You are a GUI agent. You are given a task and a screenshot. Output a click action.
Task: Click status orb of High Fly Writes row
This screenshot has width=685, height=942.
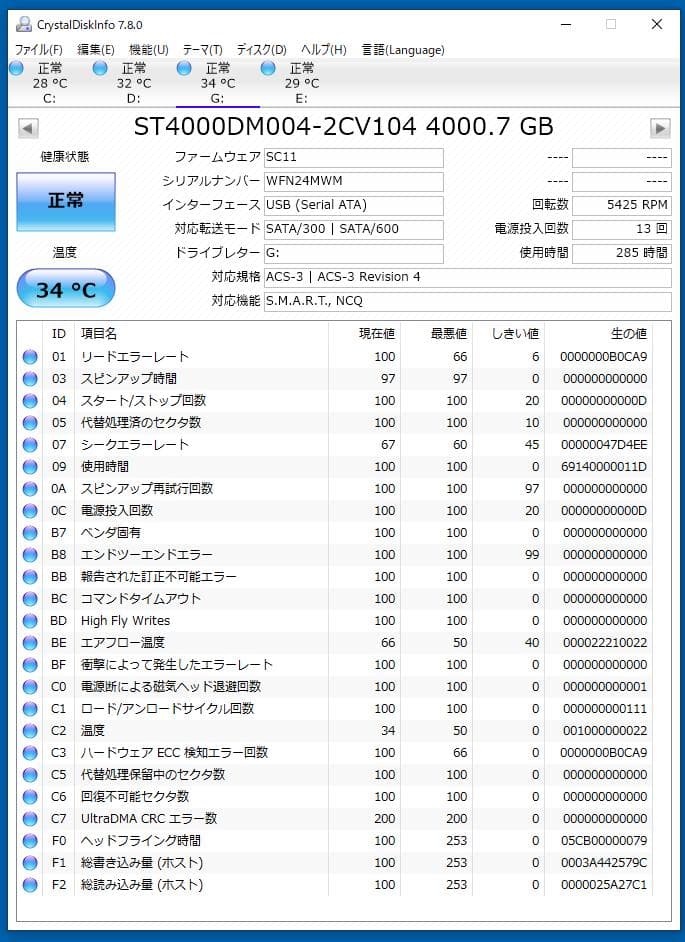[x=30, y=621]
